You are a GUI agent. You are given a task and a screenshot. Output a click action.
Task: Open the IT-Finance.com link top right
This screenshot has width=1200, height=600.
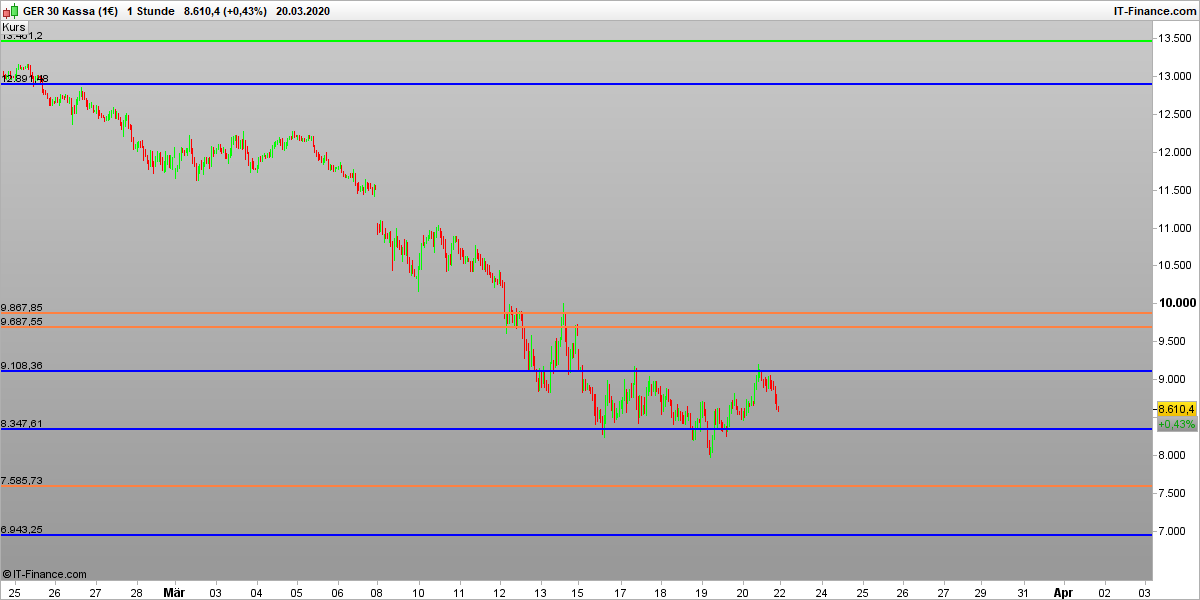click(1154, 11)
